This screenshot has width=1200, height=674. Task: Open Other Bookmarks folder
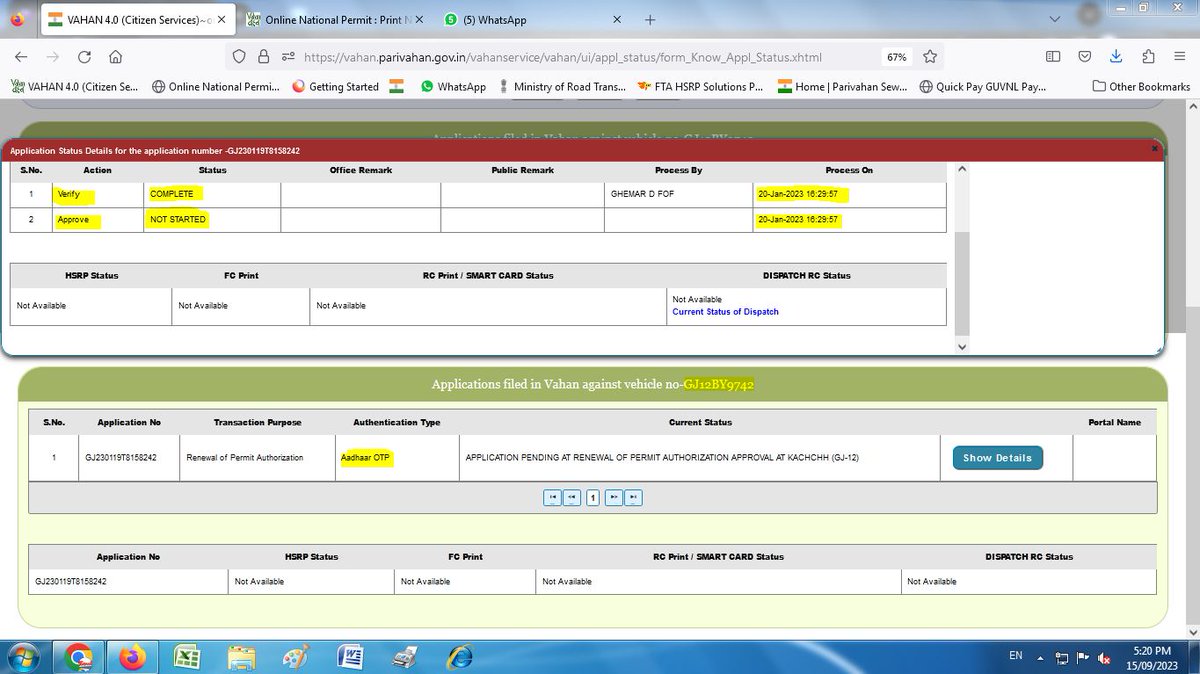pos(1141,87)
